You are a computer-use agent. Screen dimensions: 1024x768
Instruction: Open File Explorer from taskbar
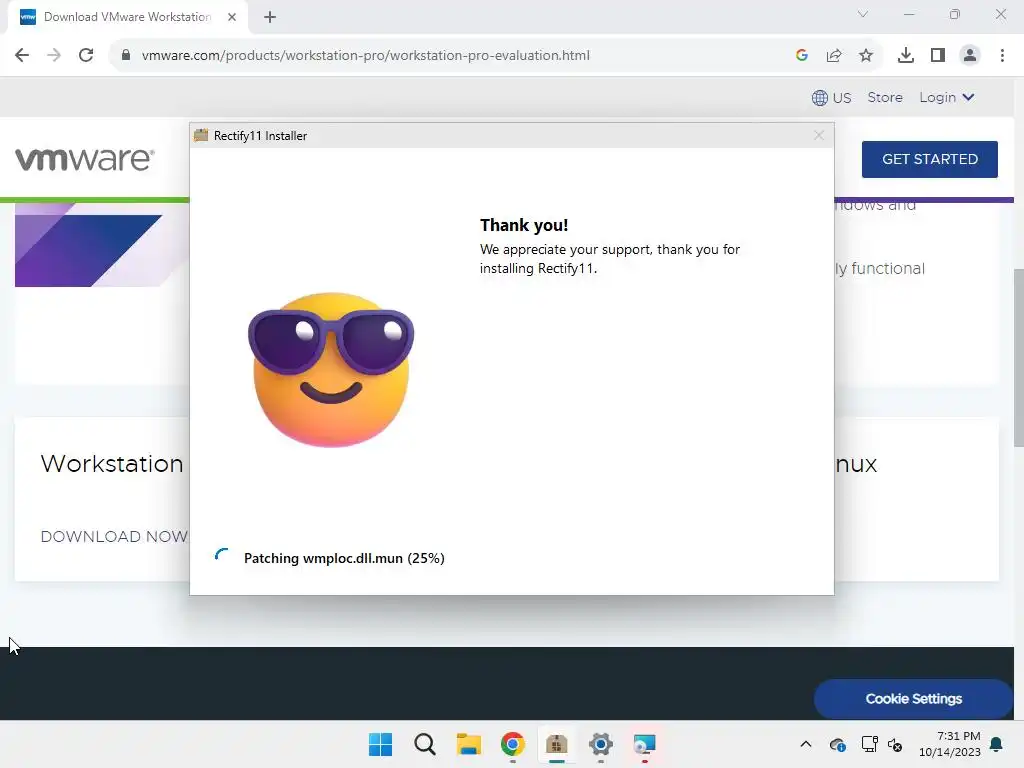tap(468, 744)
